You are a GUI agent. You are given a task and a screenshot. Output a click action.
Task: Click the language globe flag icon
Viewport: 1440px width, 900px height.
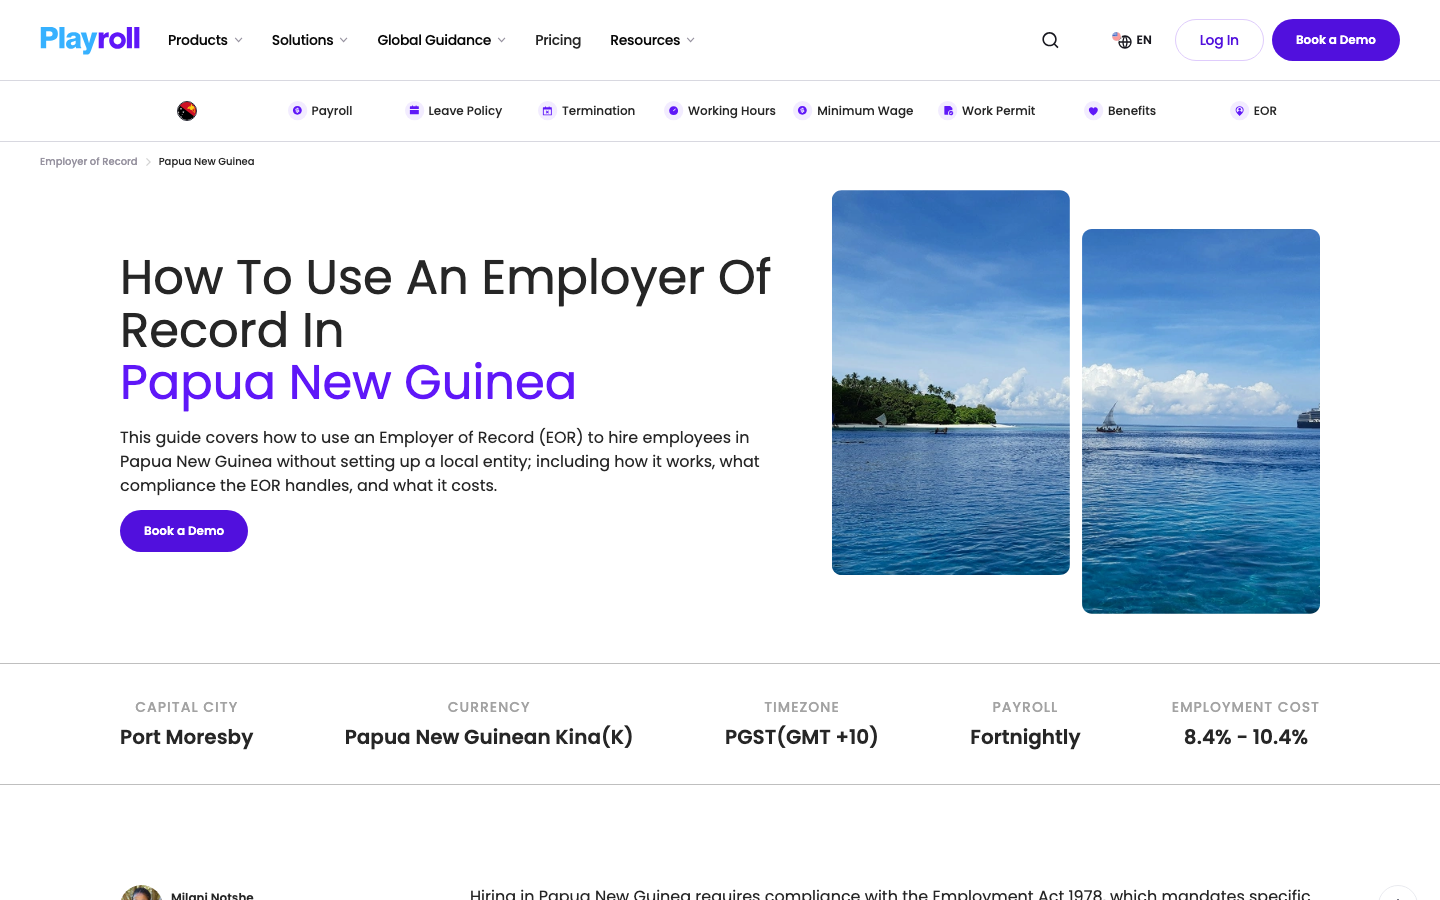[x=1122, y=40]
